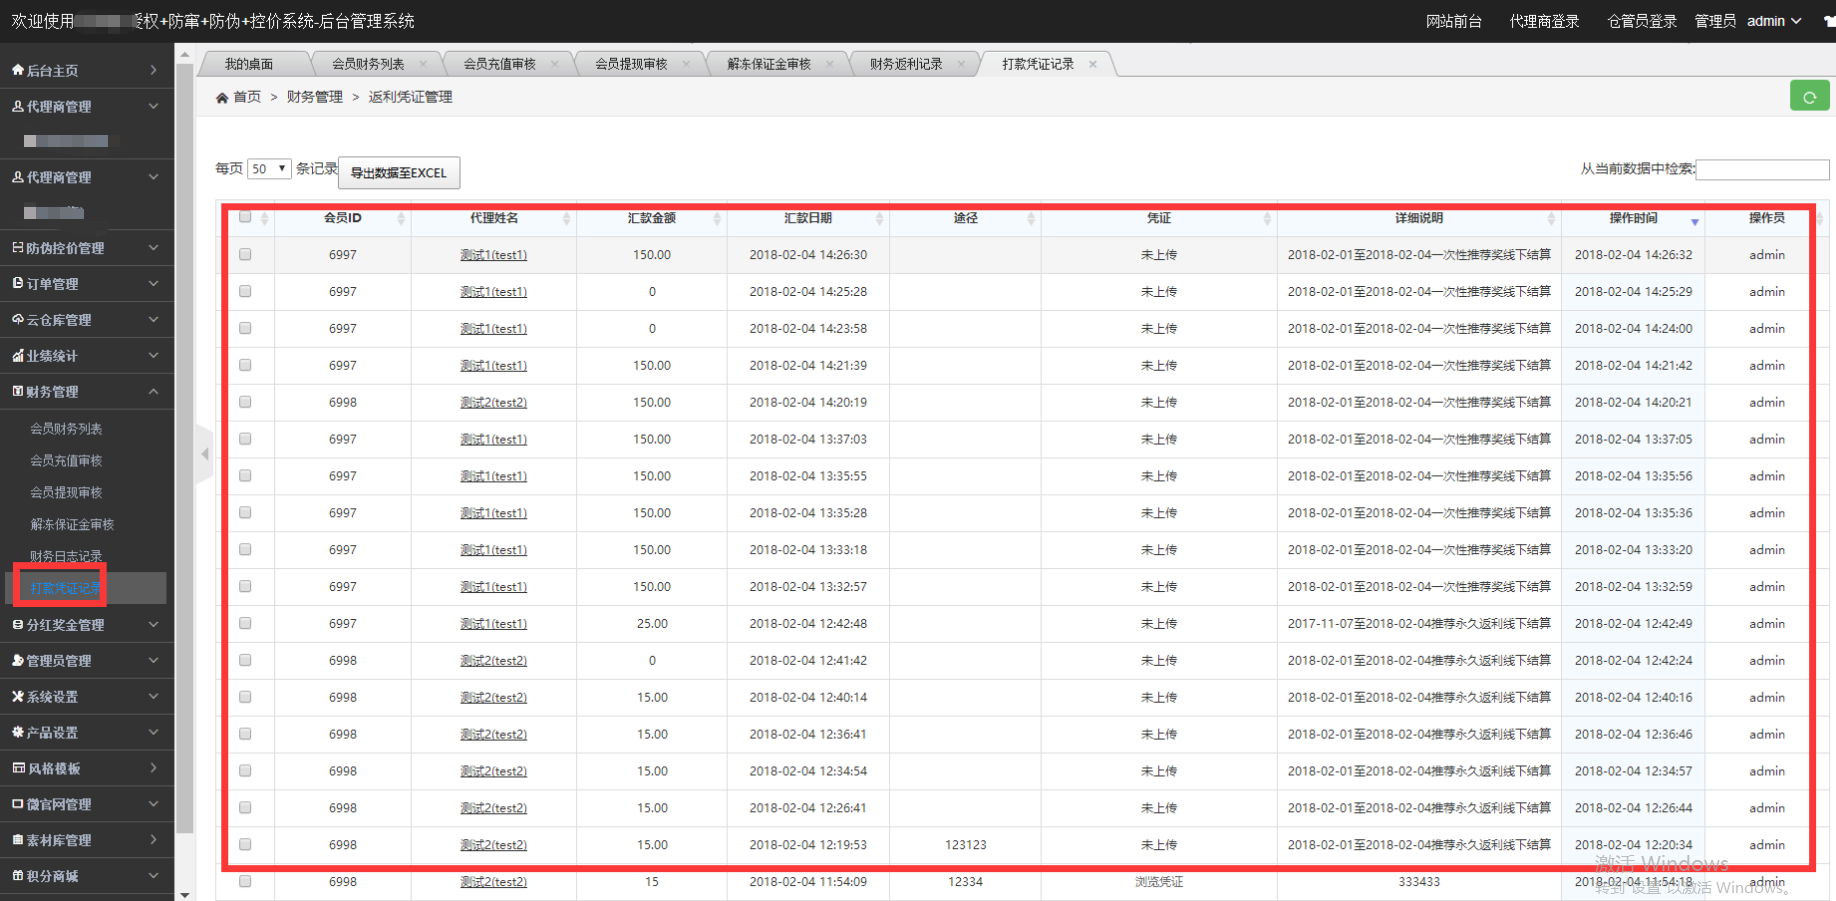Expand 订单管理 sidebar menu
The width and height of the screenshot is (1836, 901).
(x=86, y=284)
